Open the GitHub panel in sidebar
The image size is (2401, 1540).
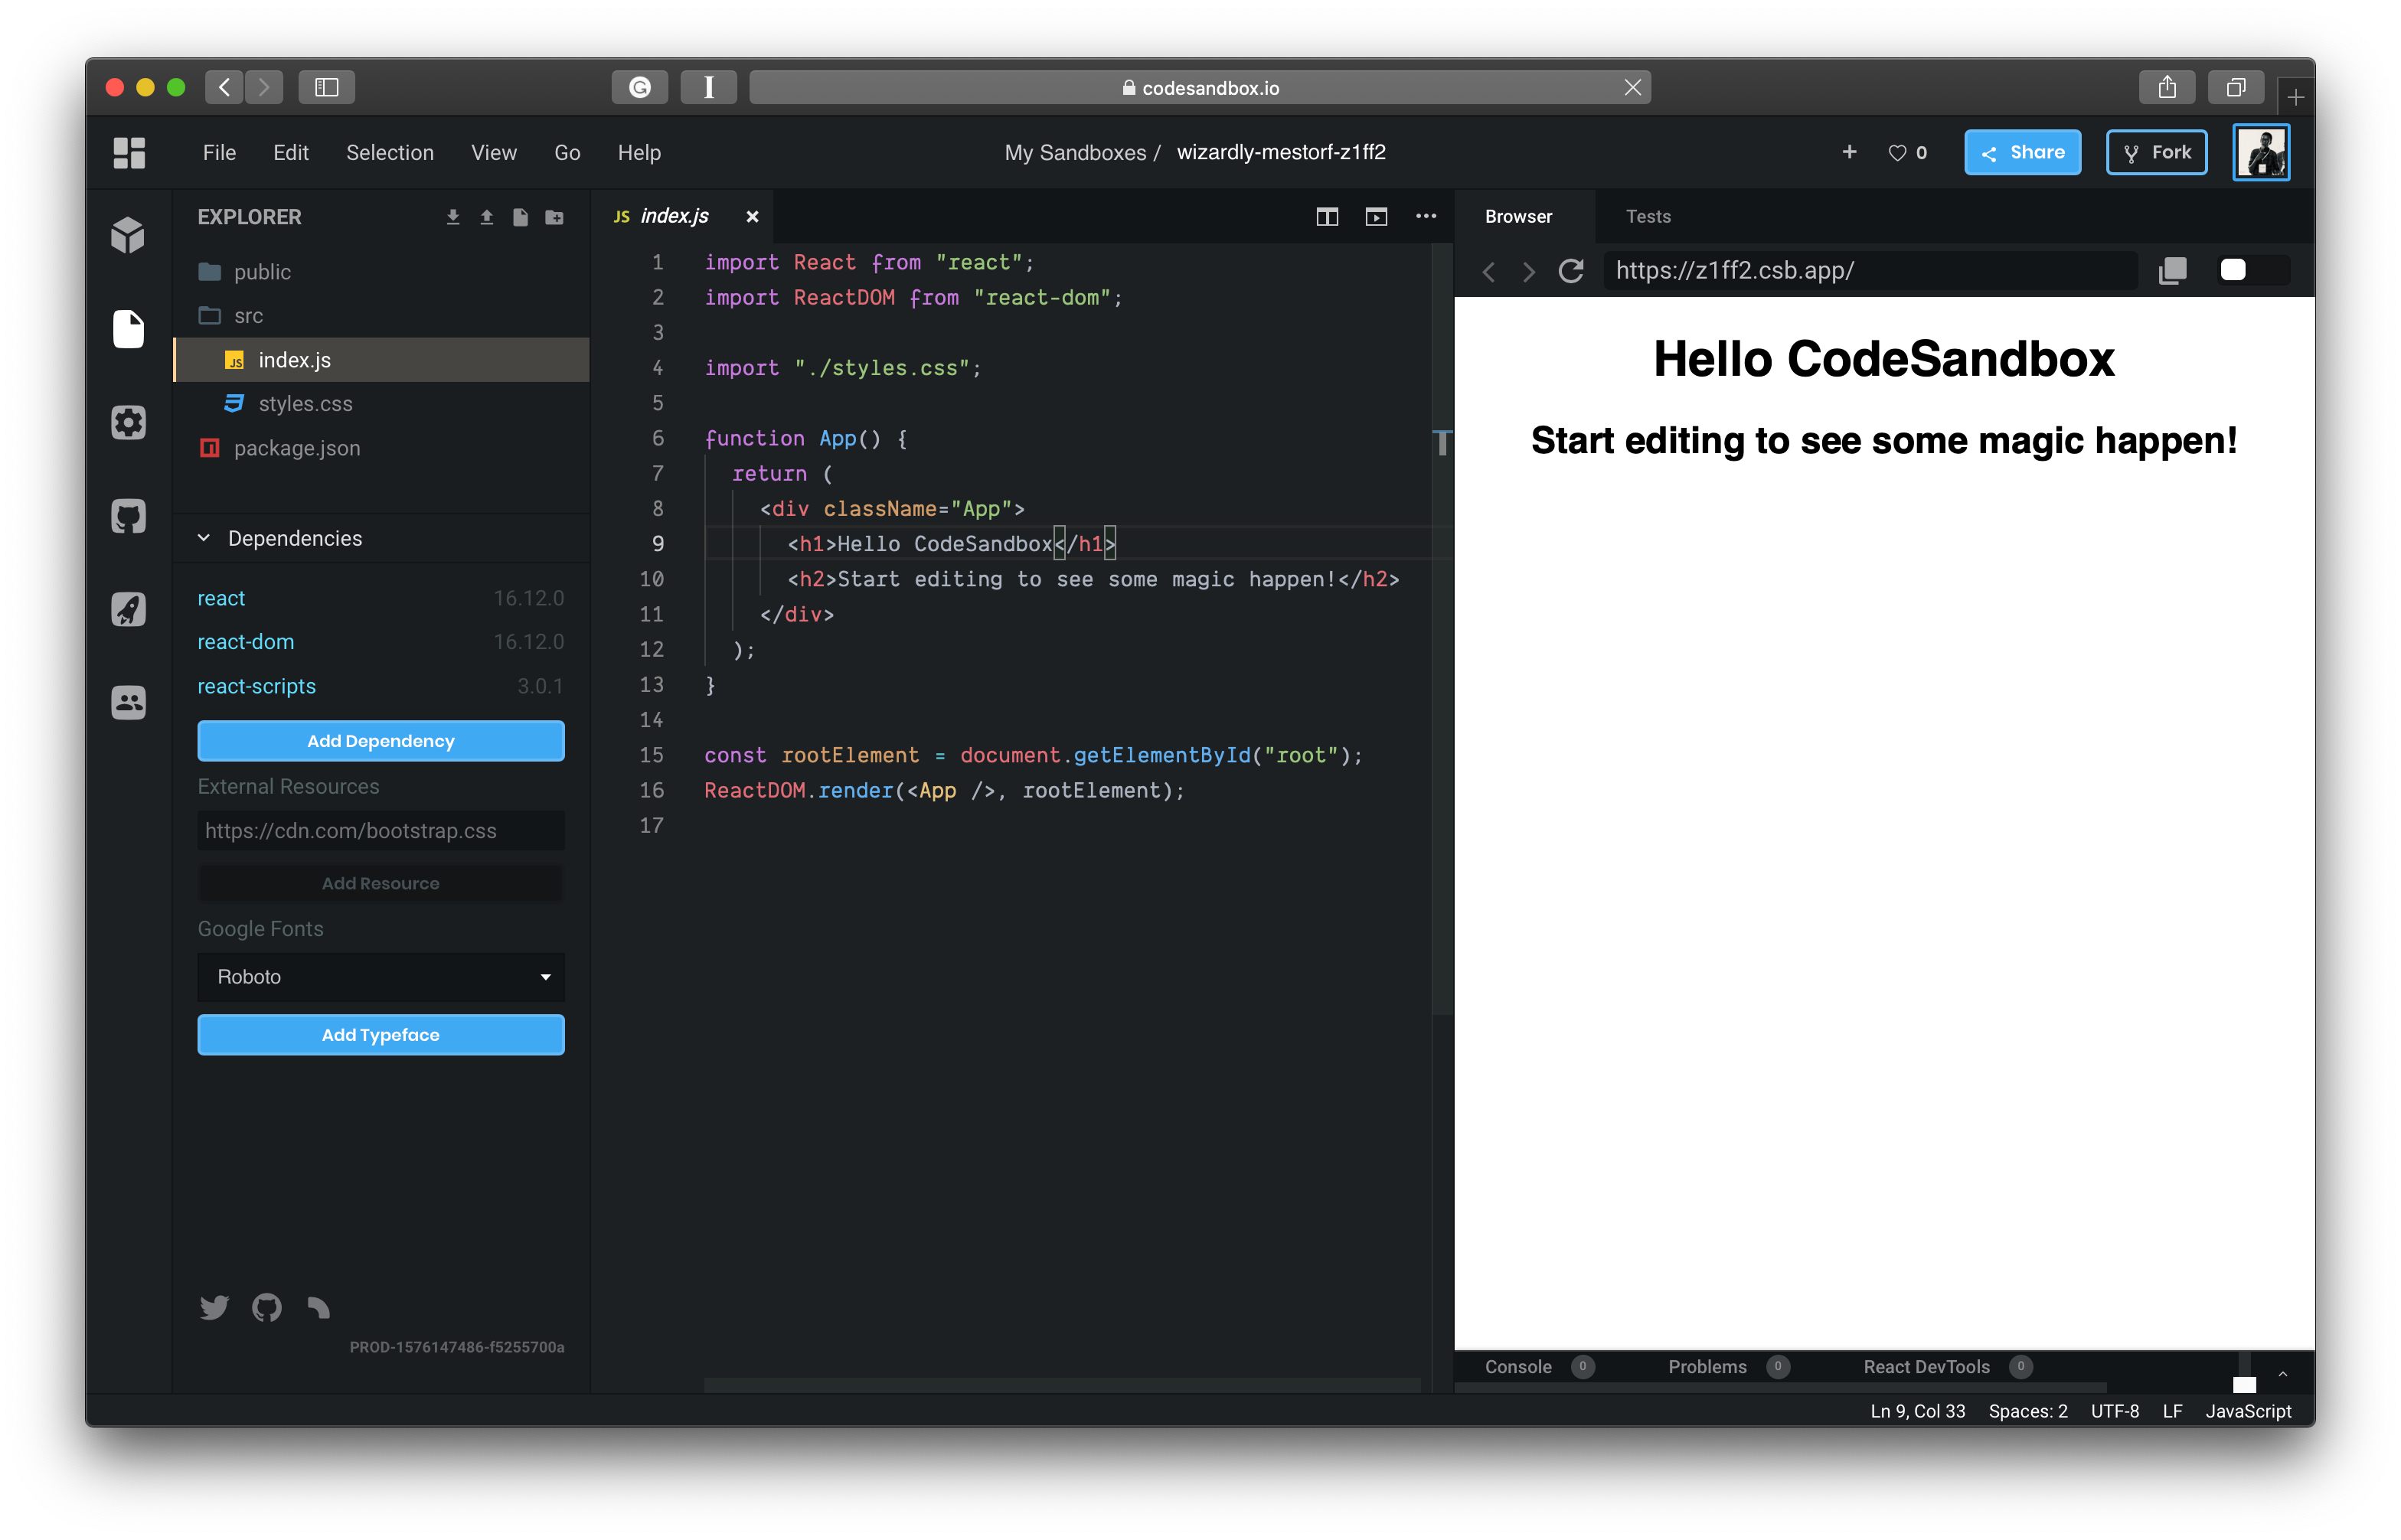click(x=128, y=516)
